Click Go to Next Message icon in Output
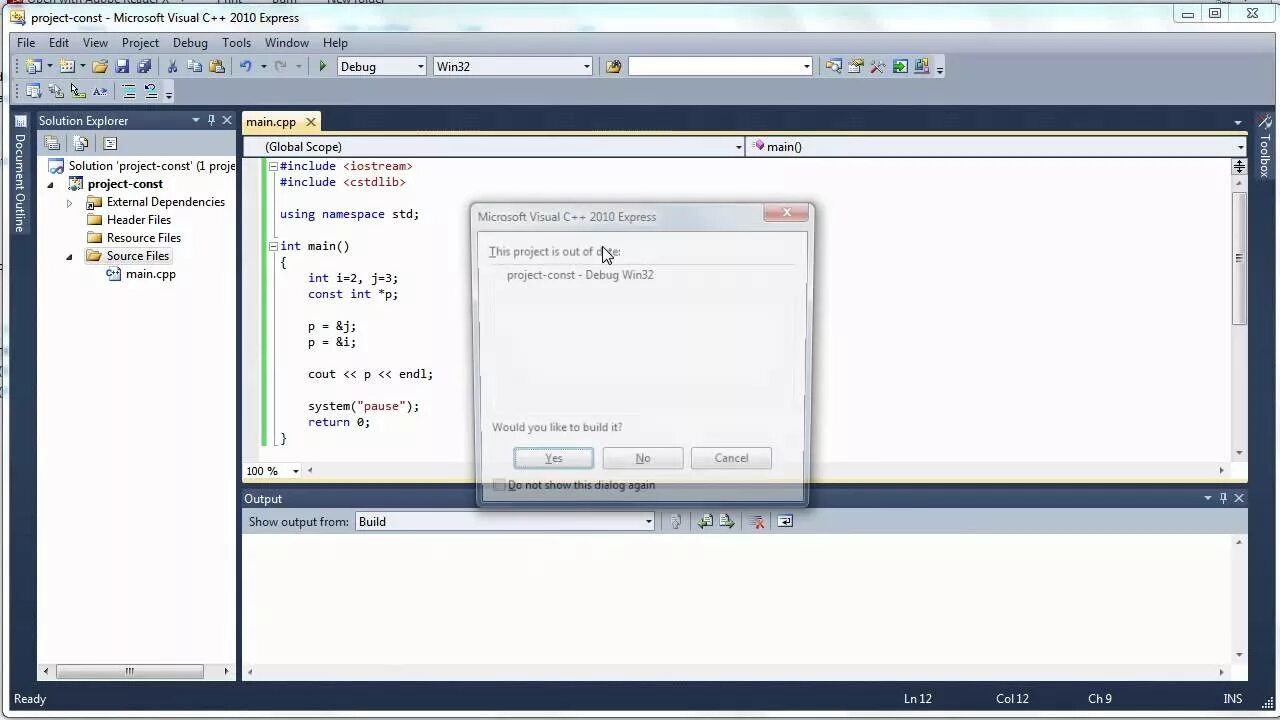This screenshot has height=720, width=1280. pyautogui.click(x=727, y=521)
